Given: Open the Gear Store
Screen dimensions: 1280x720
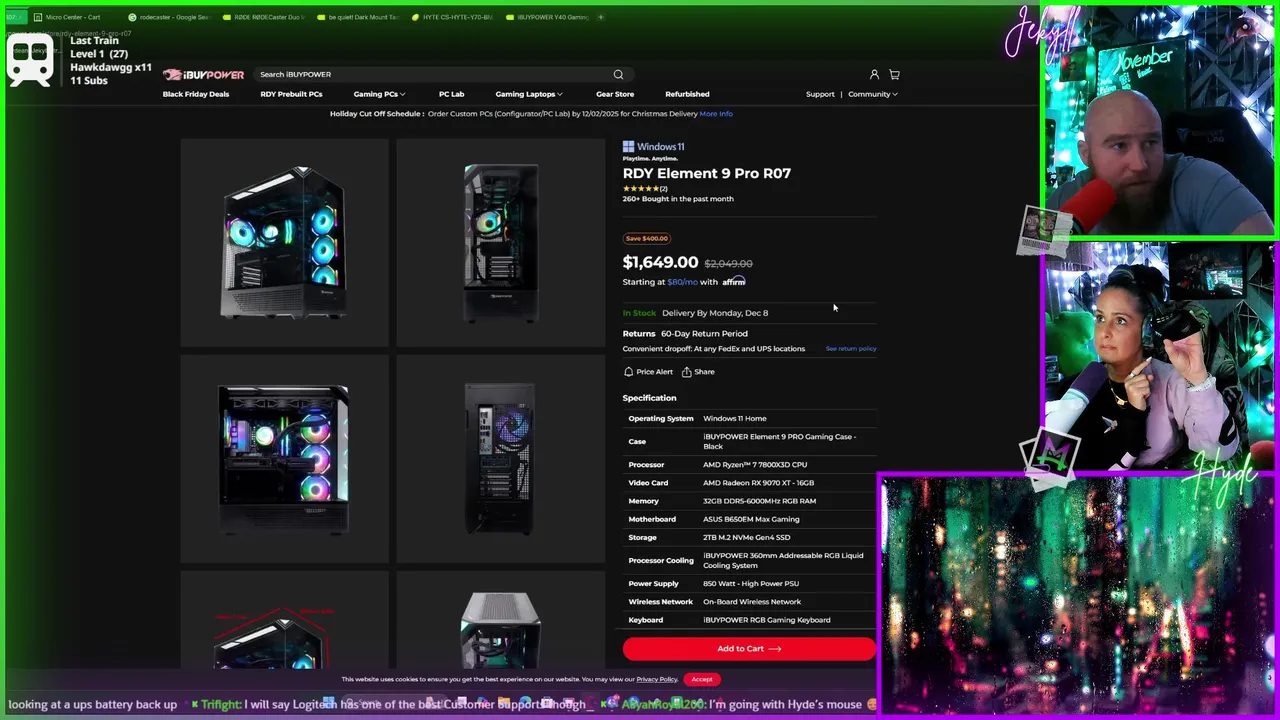Looking at the screenshot, I should (x=615, y=94).
